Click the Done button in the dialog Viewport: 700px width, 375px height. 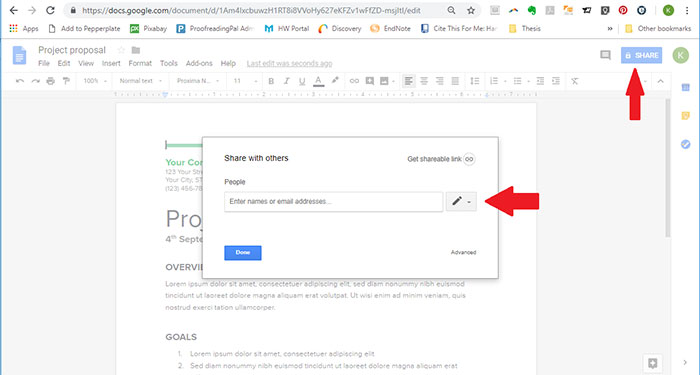(243, 253)
